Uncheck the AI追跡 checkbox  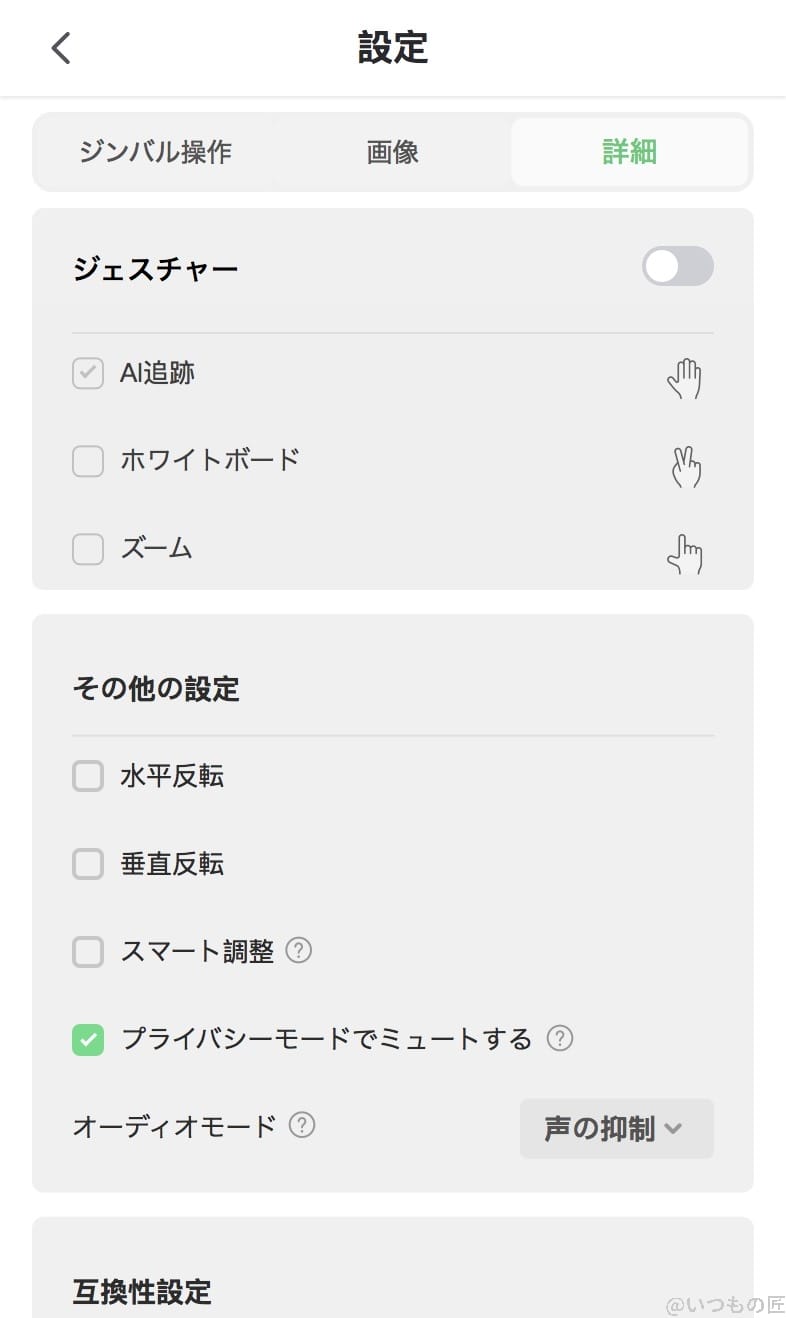coord(88,374)
